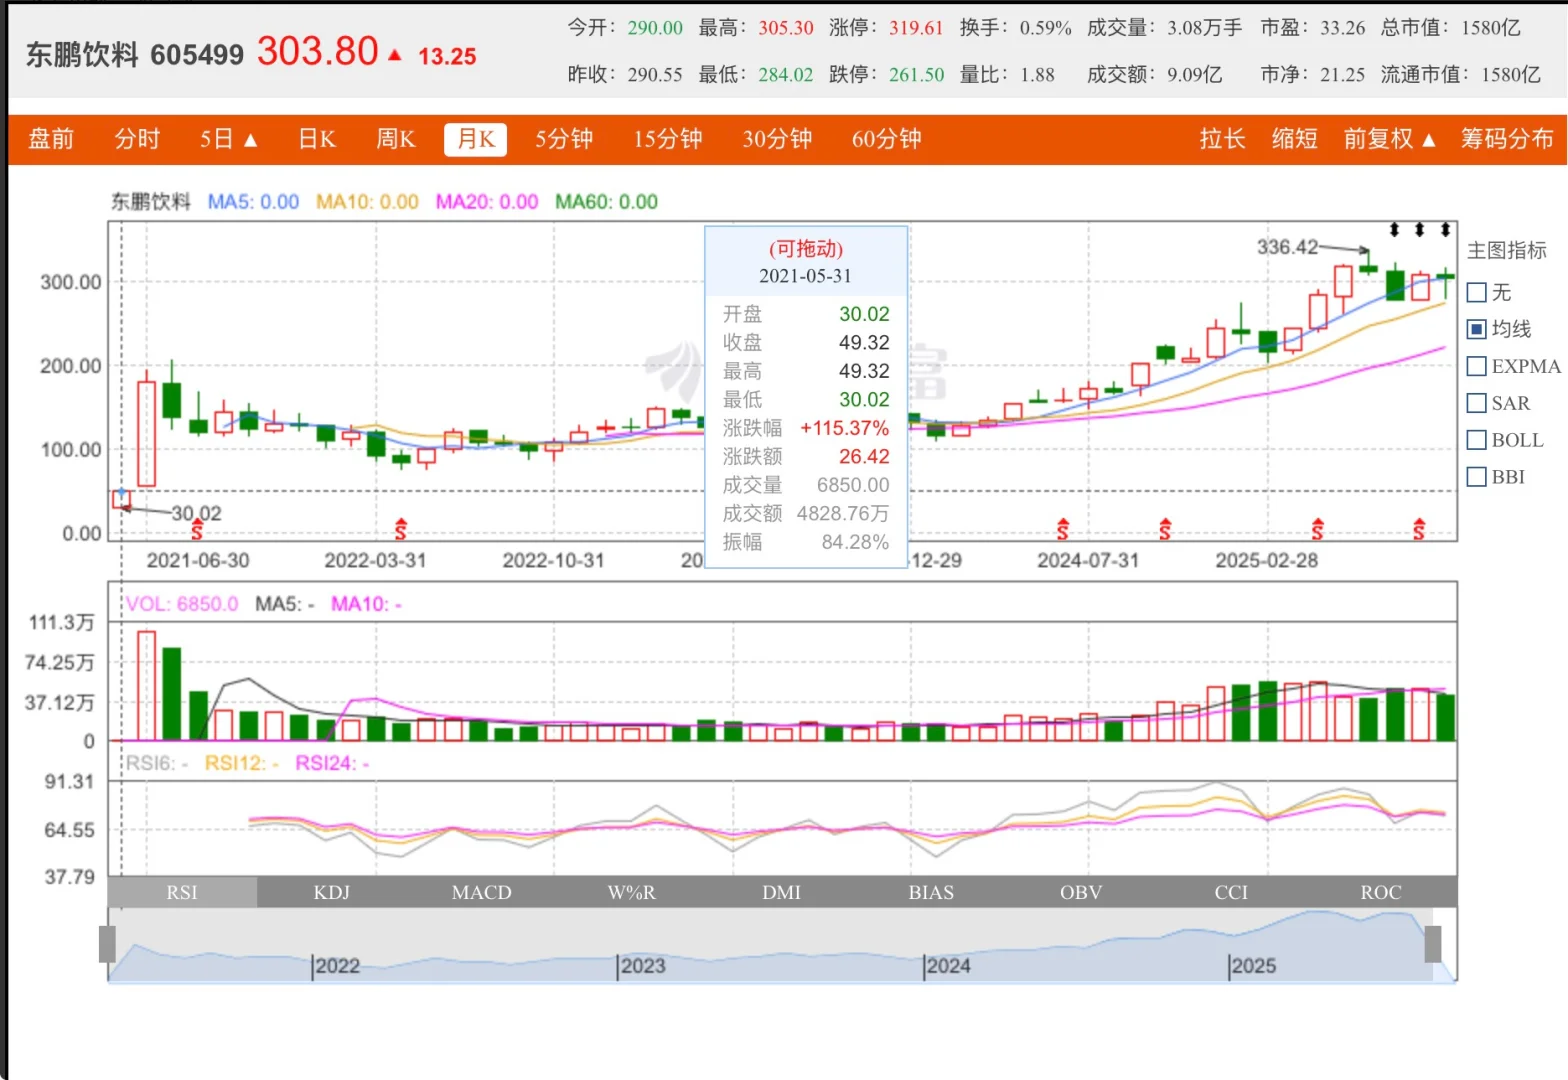Switch to 60分钟 chart tab
The image size is (1568, 1080).
[886, 139]
